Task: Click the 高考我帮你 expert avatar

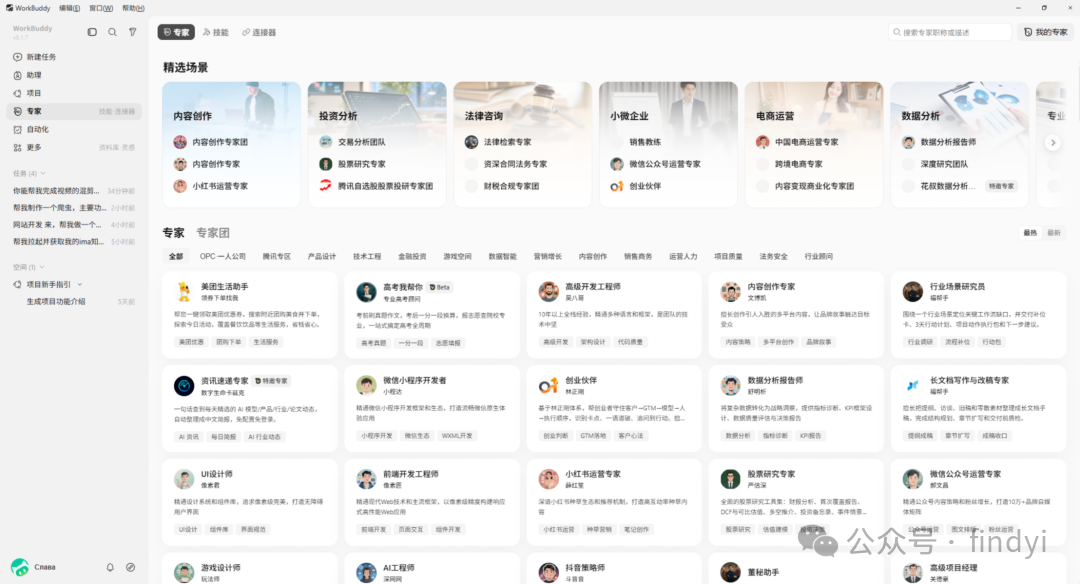Action: pos(366,292)
